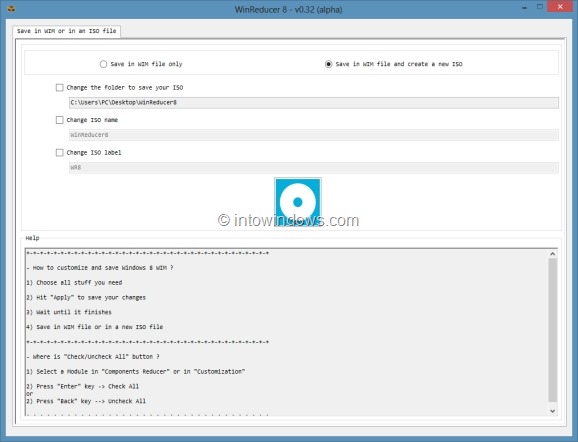Click the '1) Choose all stuff you need' line
The image size is (578, 442).
tap(74, 282)
